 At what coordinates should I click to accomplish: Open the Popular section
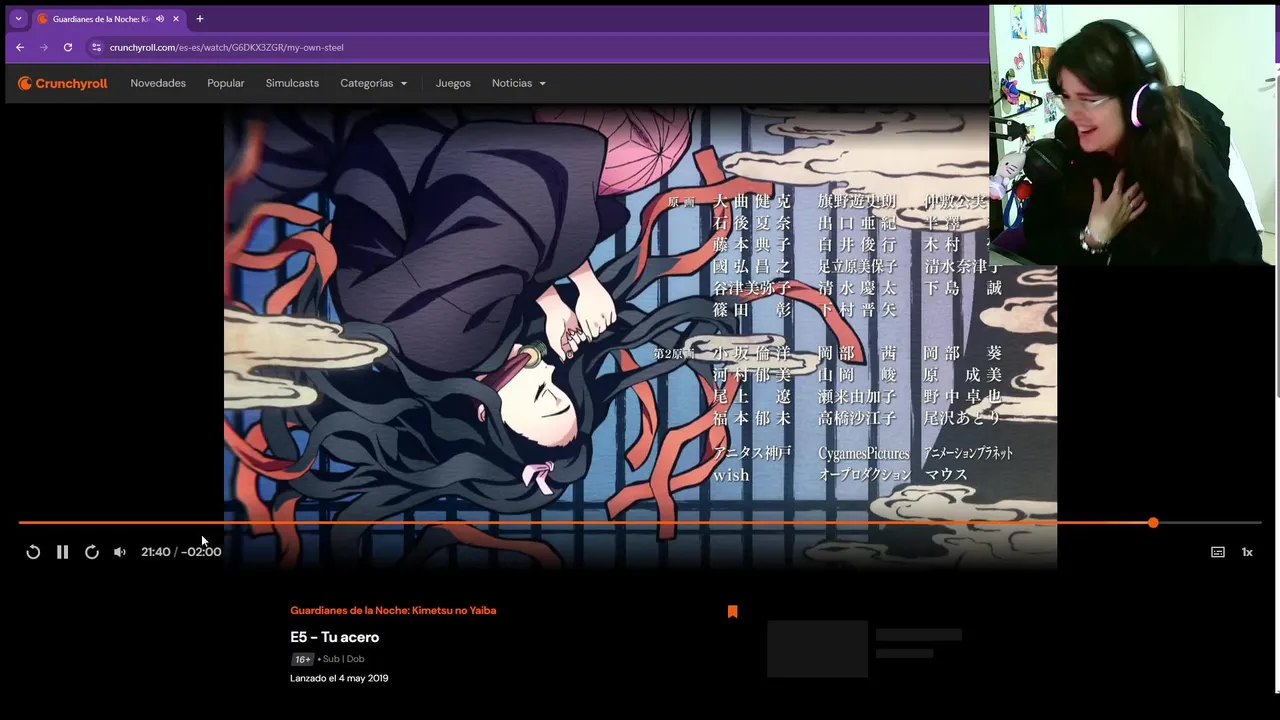tap(226, 83)
